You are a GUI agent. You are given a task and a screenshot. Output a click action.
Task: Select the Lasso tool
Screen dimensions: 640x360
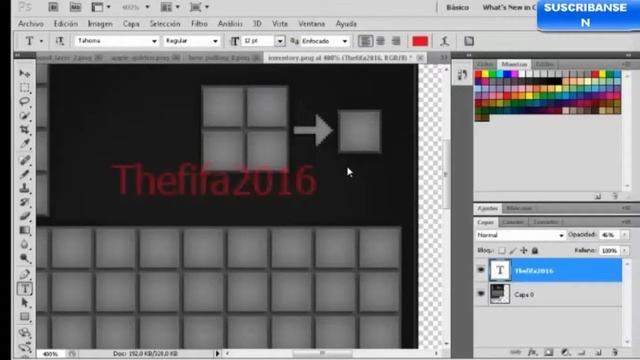point(25,101)
